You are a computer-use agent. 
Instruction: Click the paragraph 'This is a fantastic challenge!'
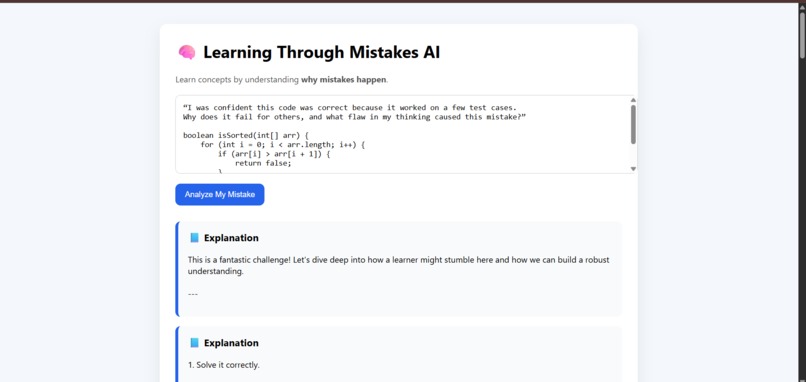(398, 265)
